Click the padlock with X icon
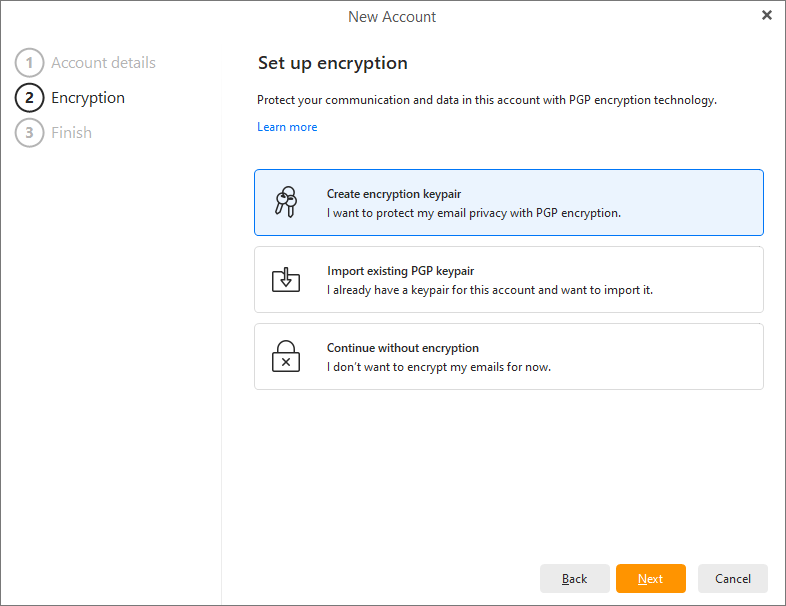The height and width of the screenshot is (606, 786). coord(286,357)
